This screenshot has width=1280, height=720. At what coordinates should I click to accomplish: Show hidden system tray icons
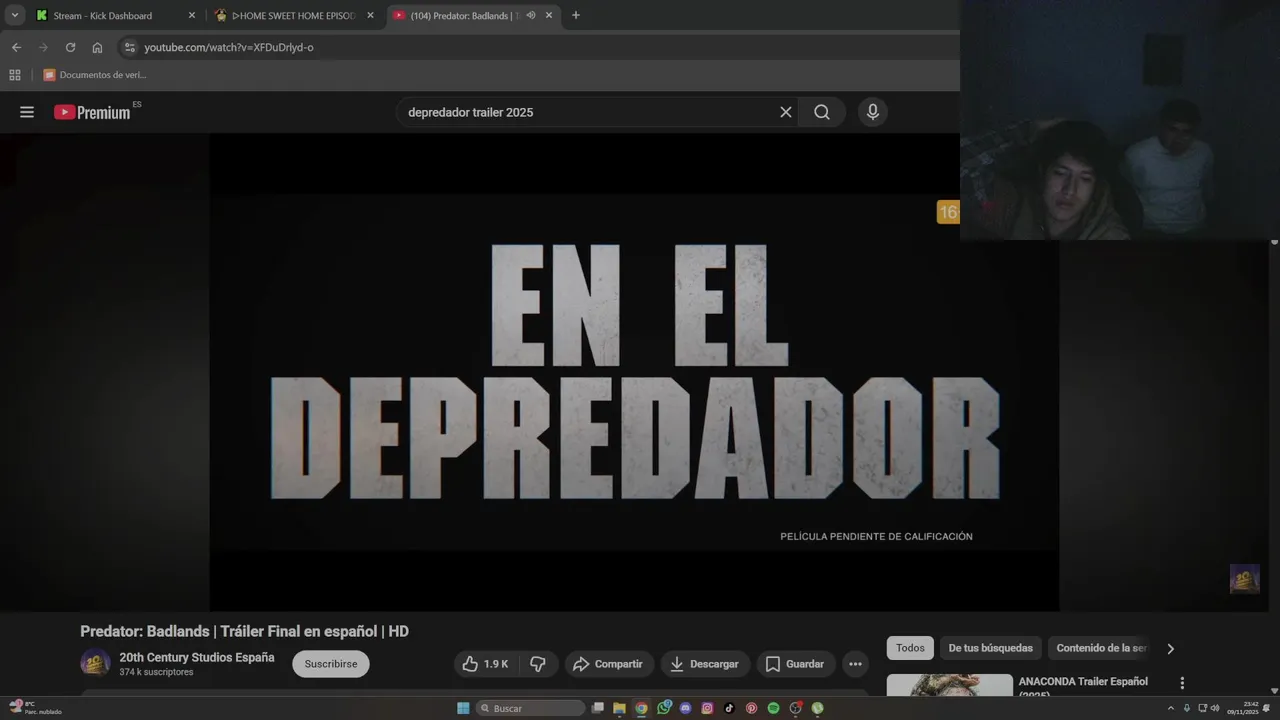point(1171,708)
